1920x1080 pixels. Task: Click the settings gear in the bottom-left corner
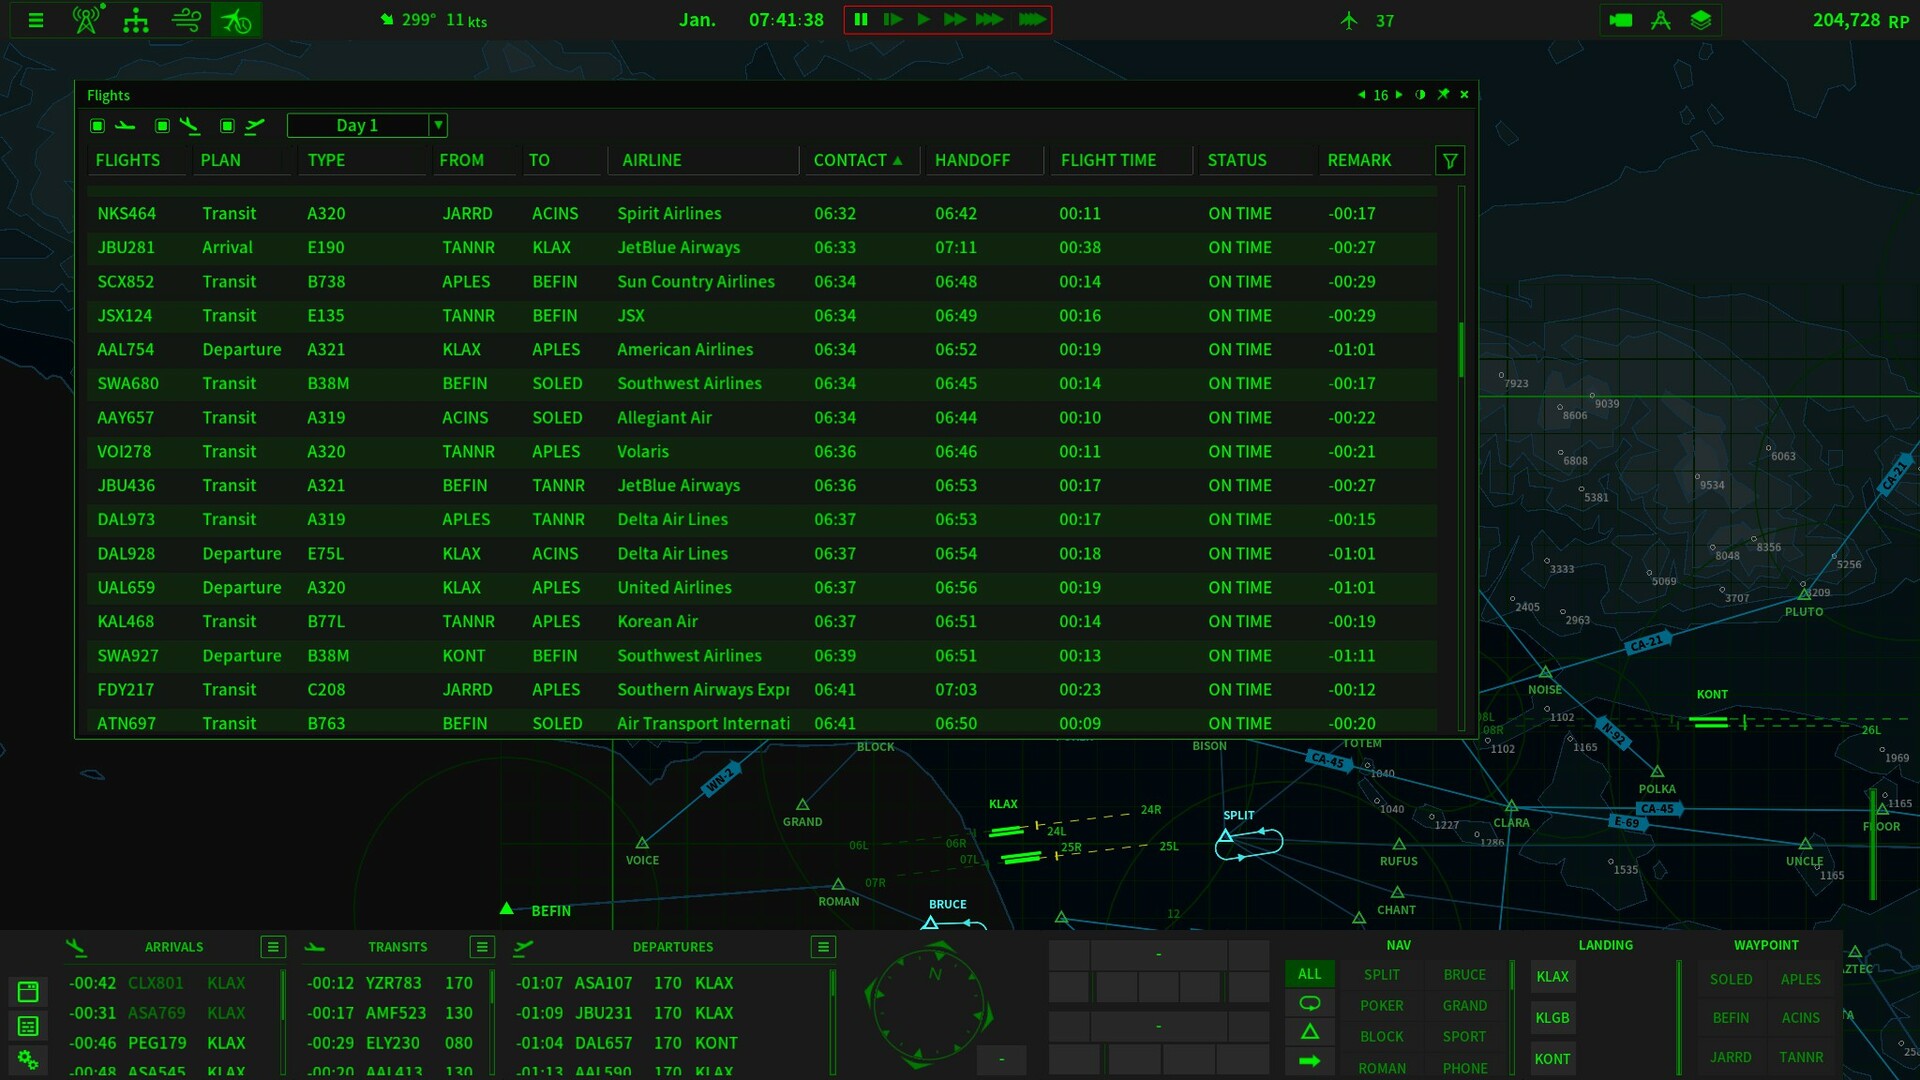pos(29,1060)
